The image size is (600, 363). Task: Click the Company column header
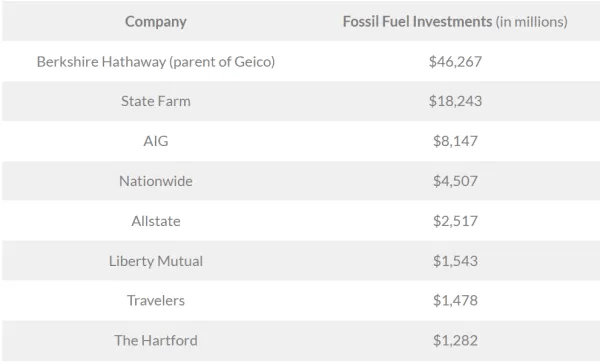click(156, 21)
